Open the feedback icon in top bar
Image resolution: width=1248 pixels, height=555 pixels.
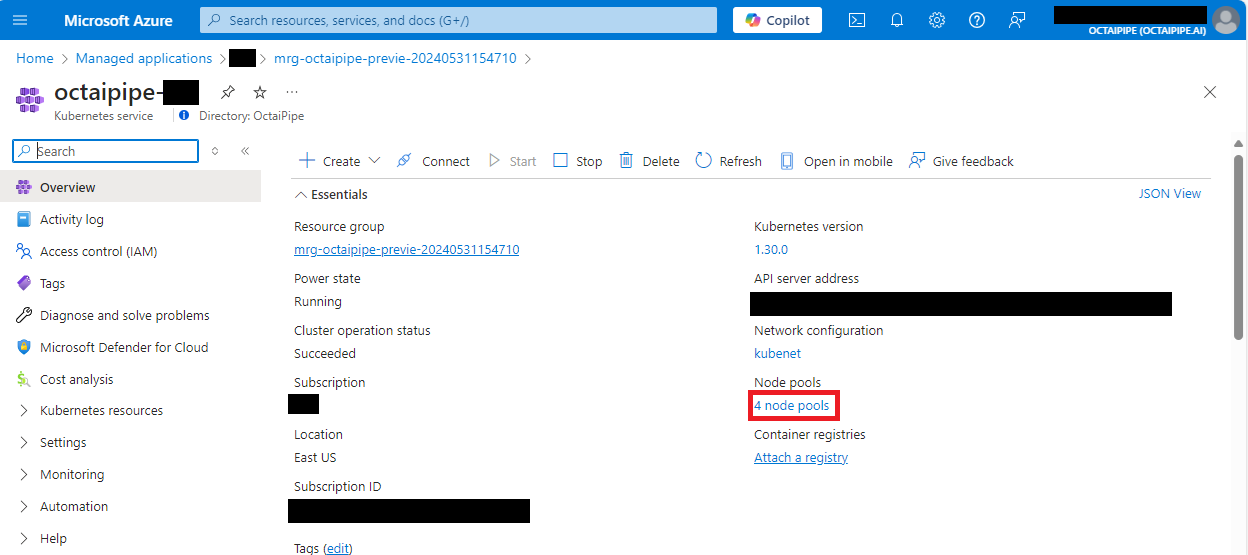pos(1017,20)
